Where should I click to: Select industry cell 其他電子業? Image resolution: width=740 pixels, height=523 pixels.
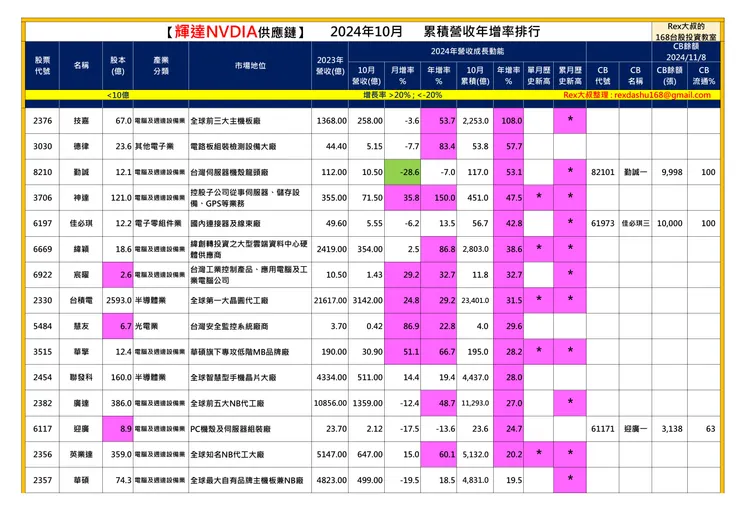click(x=161, y=146)
